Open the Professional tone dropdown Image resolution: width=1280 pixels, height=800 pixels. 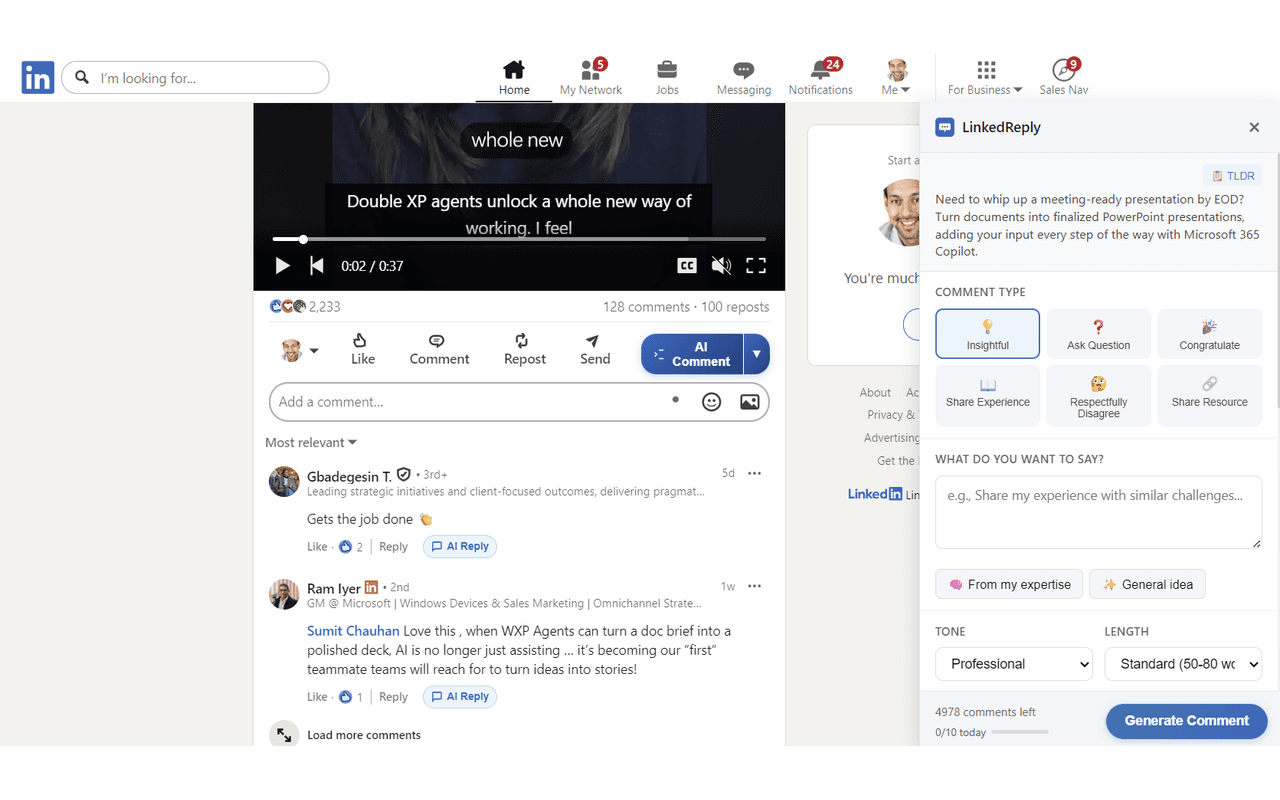1013,664
